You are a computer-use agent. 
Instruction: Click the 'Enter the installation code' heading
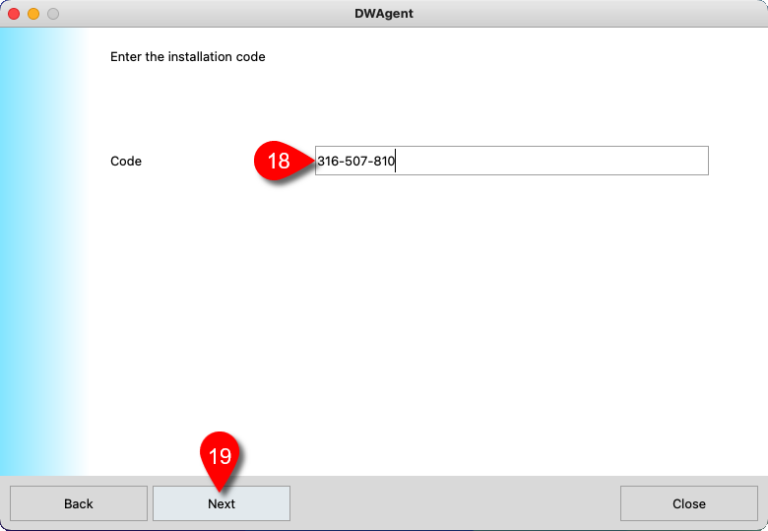(187, 57)
